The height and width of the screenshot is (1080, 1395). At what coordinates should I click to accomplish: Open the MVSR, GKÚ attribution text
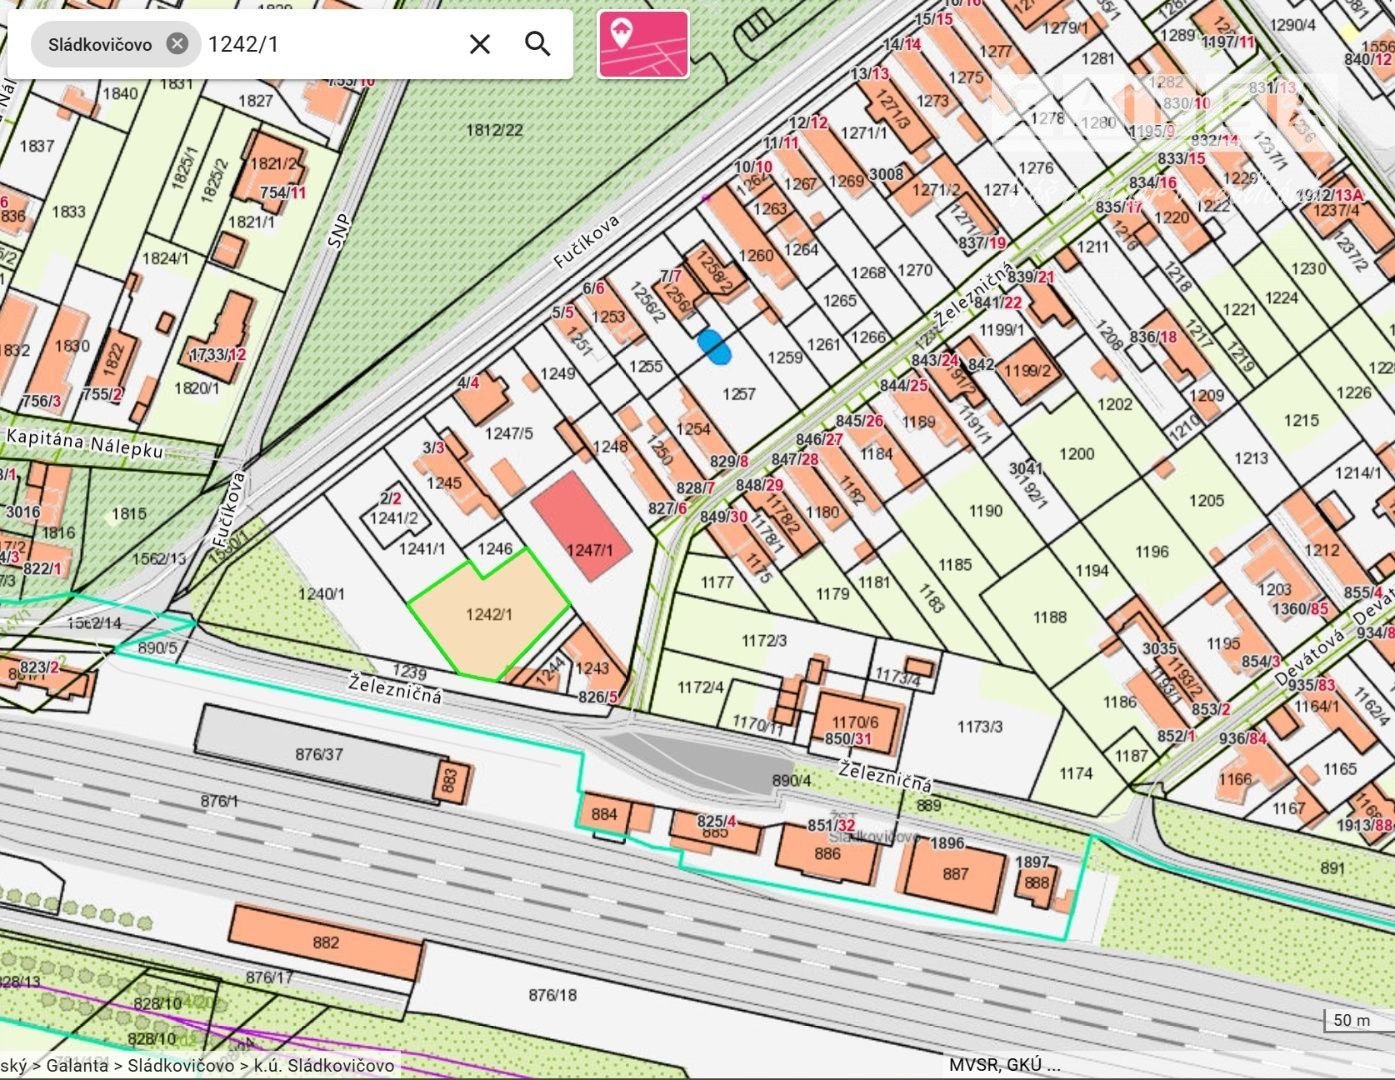pyautogui.click(x=1003, y=1065)
